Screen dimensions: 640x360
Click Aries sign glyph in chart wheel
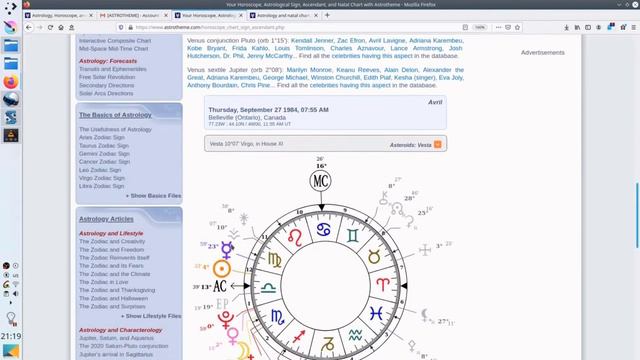point(383,284)
